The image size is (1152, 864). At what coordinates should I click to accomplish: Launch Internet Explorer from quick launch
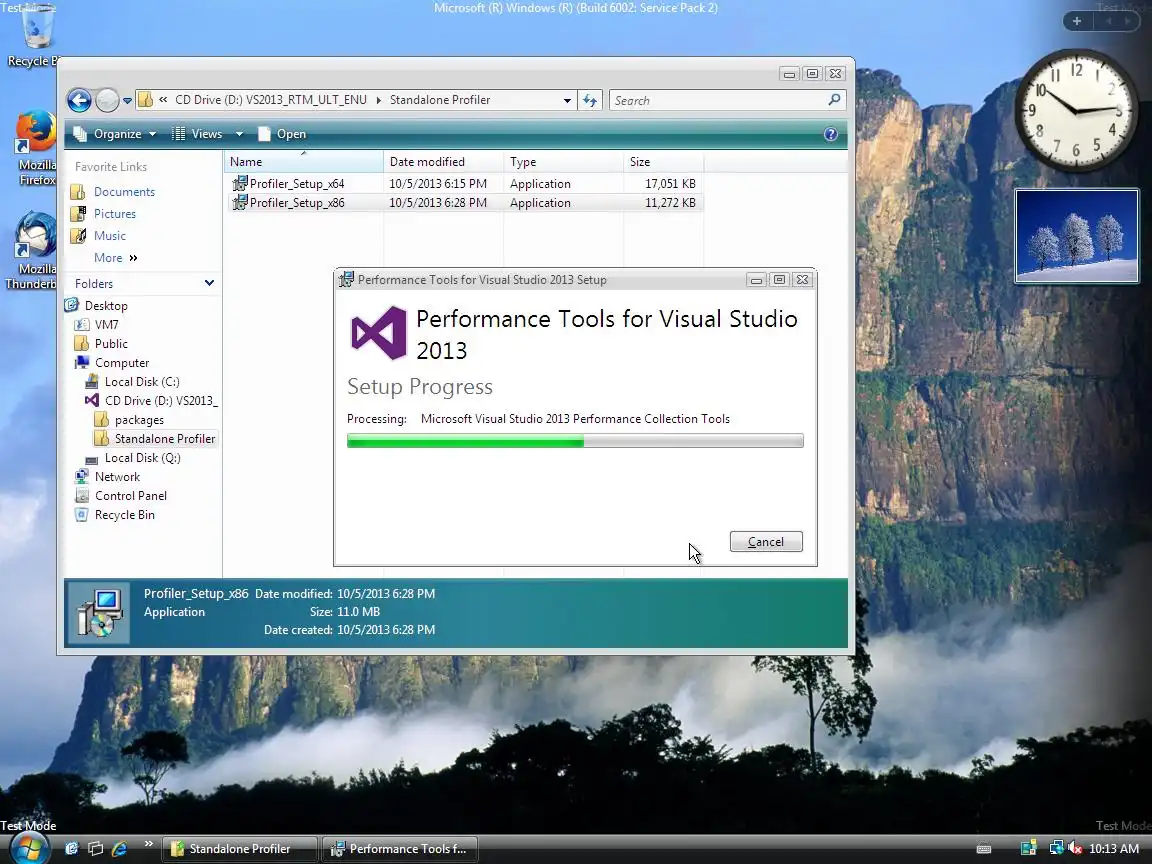pos(120,849)
